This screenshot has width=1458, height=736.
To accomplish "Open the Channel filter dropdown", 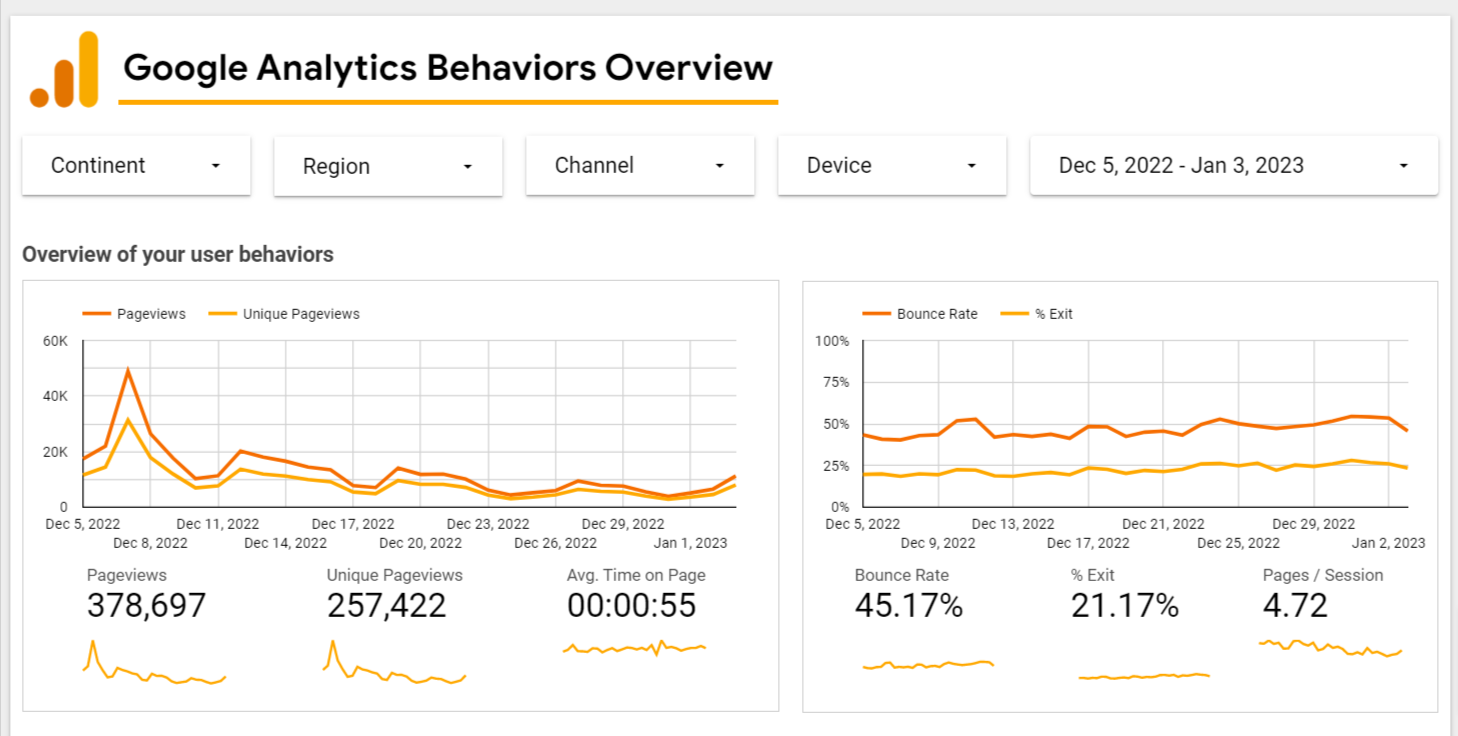I will (640, 166).
